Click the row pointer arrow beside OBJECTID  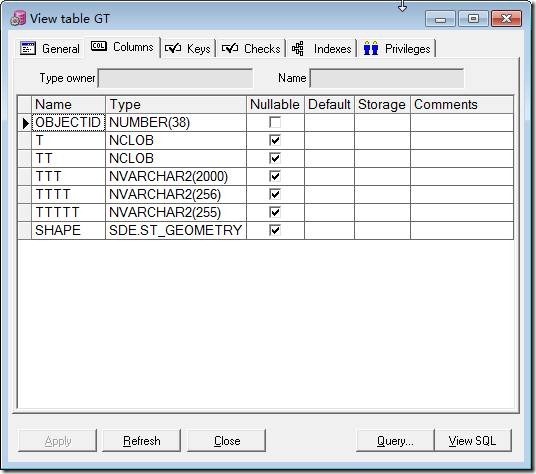click(x=25, y=123)
